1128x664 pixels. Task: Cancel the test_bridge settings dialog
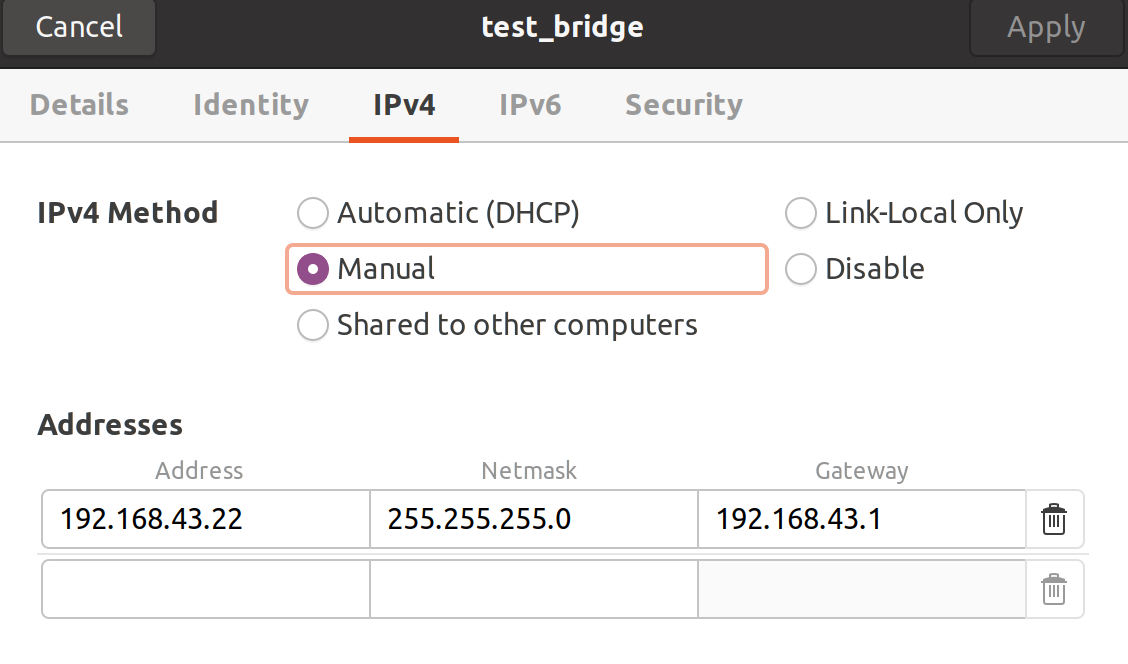pos(79,27)
